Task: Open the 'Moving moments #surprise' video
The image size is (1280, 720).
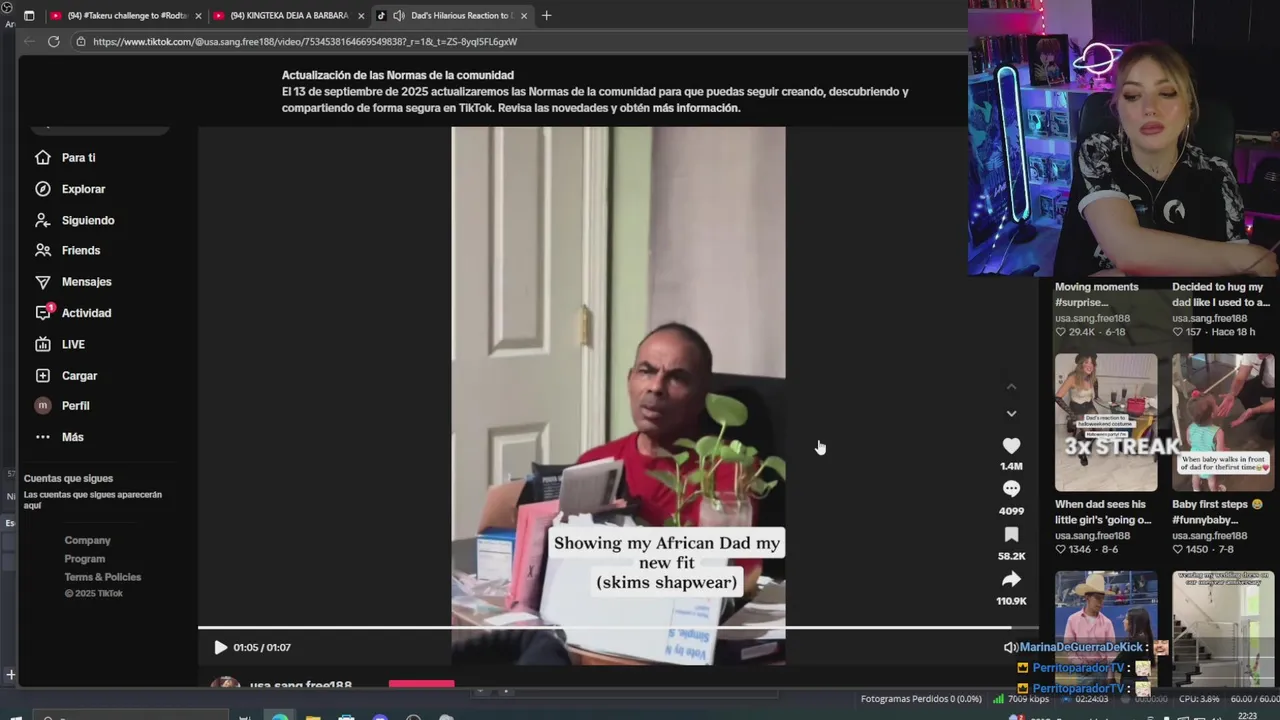Action: (1096, 294)
